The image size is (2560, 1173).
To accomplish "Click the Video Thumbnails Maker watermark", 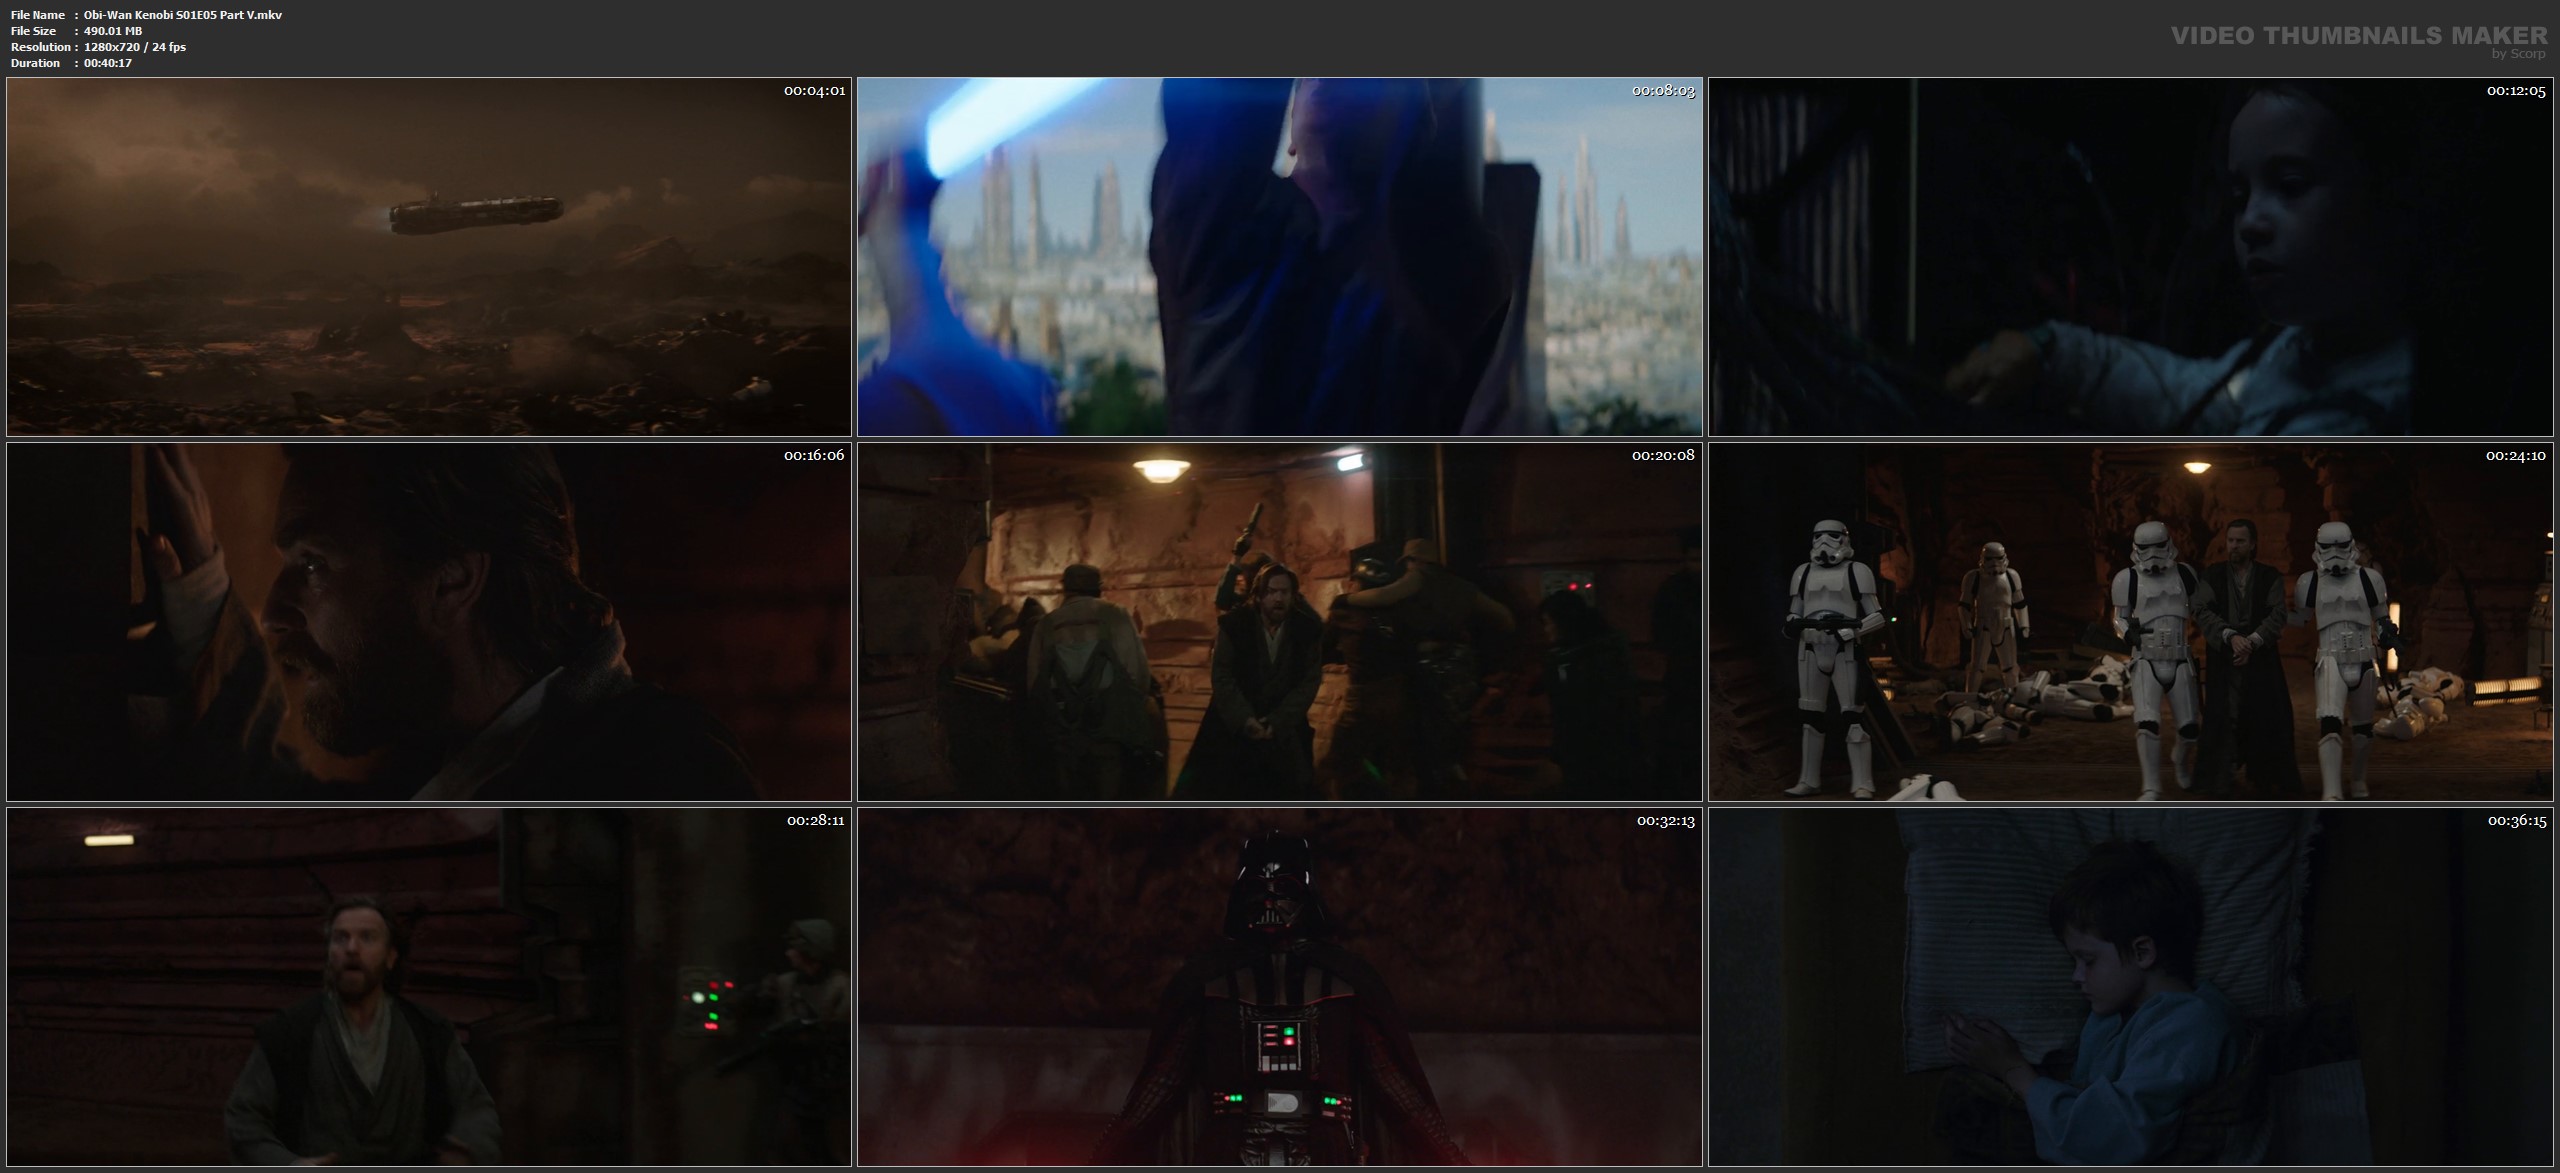I will [2358, 36].
